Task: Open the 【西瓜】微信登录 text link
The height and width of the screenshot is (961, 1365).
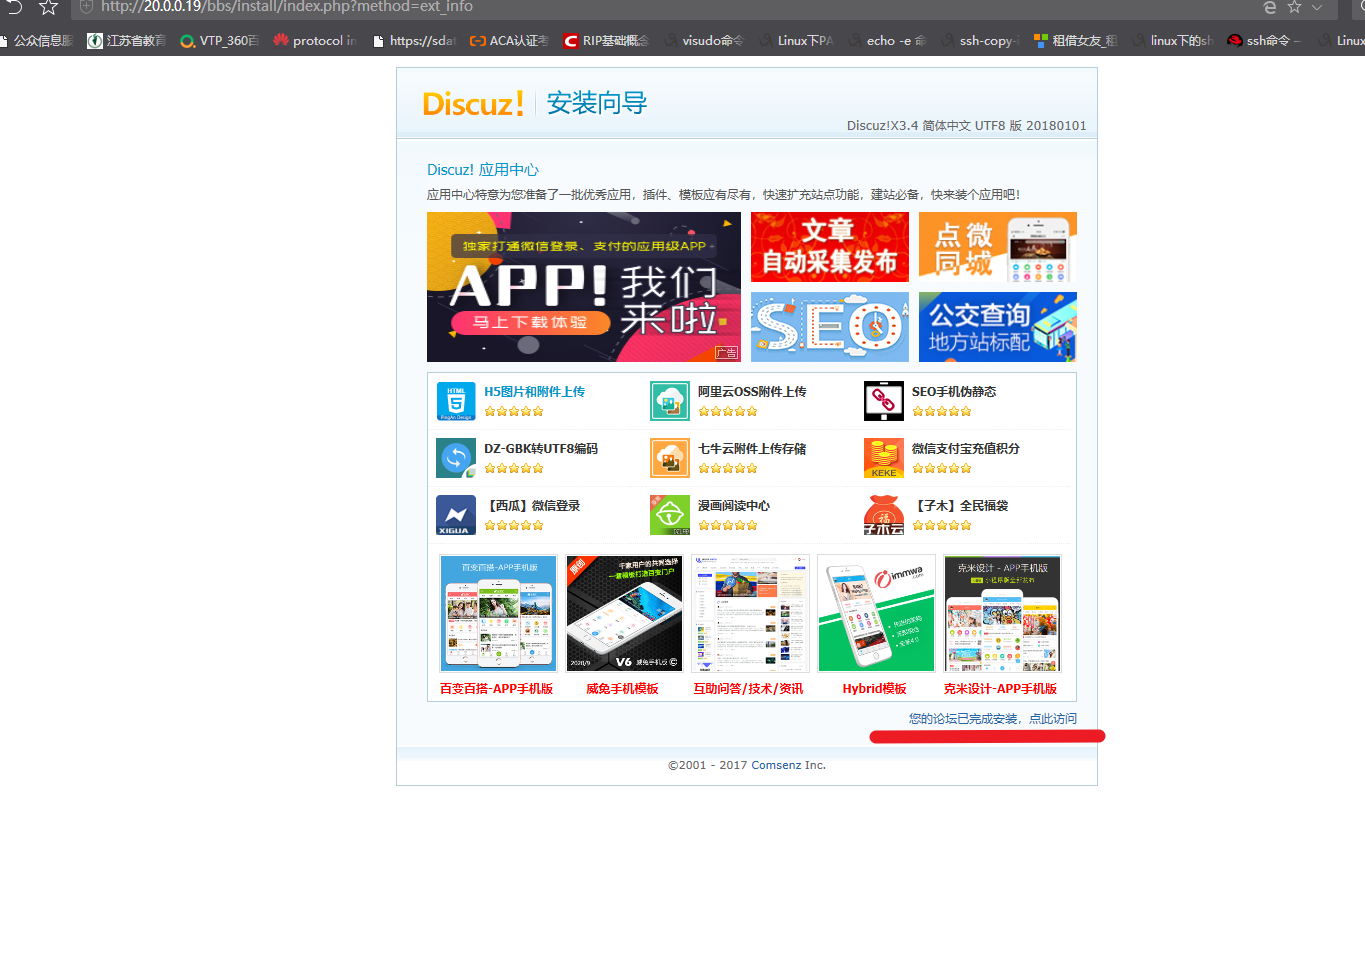Action: [532, 506]
